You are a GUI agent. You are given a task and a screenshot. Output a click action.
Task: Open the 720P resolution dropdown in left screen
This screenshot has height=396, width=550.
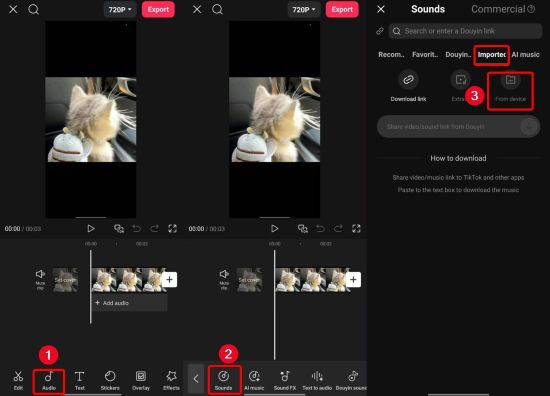click(x=120, y=9)
